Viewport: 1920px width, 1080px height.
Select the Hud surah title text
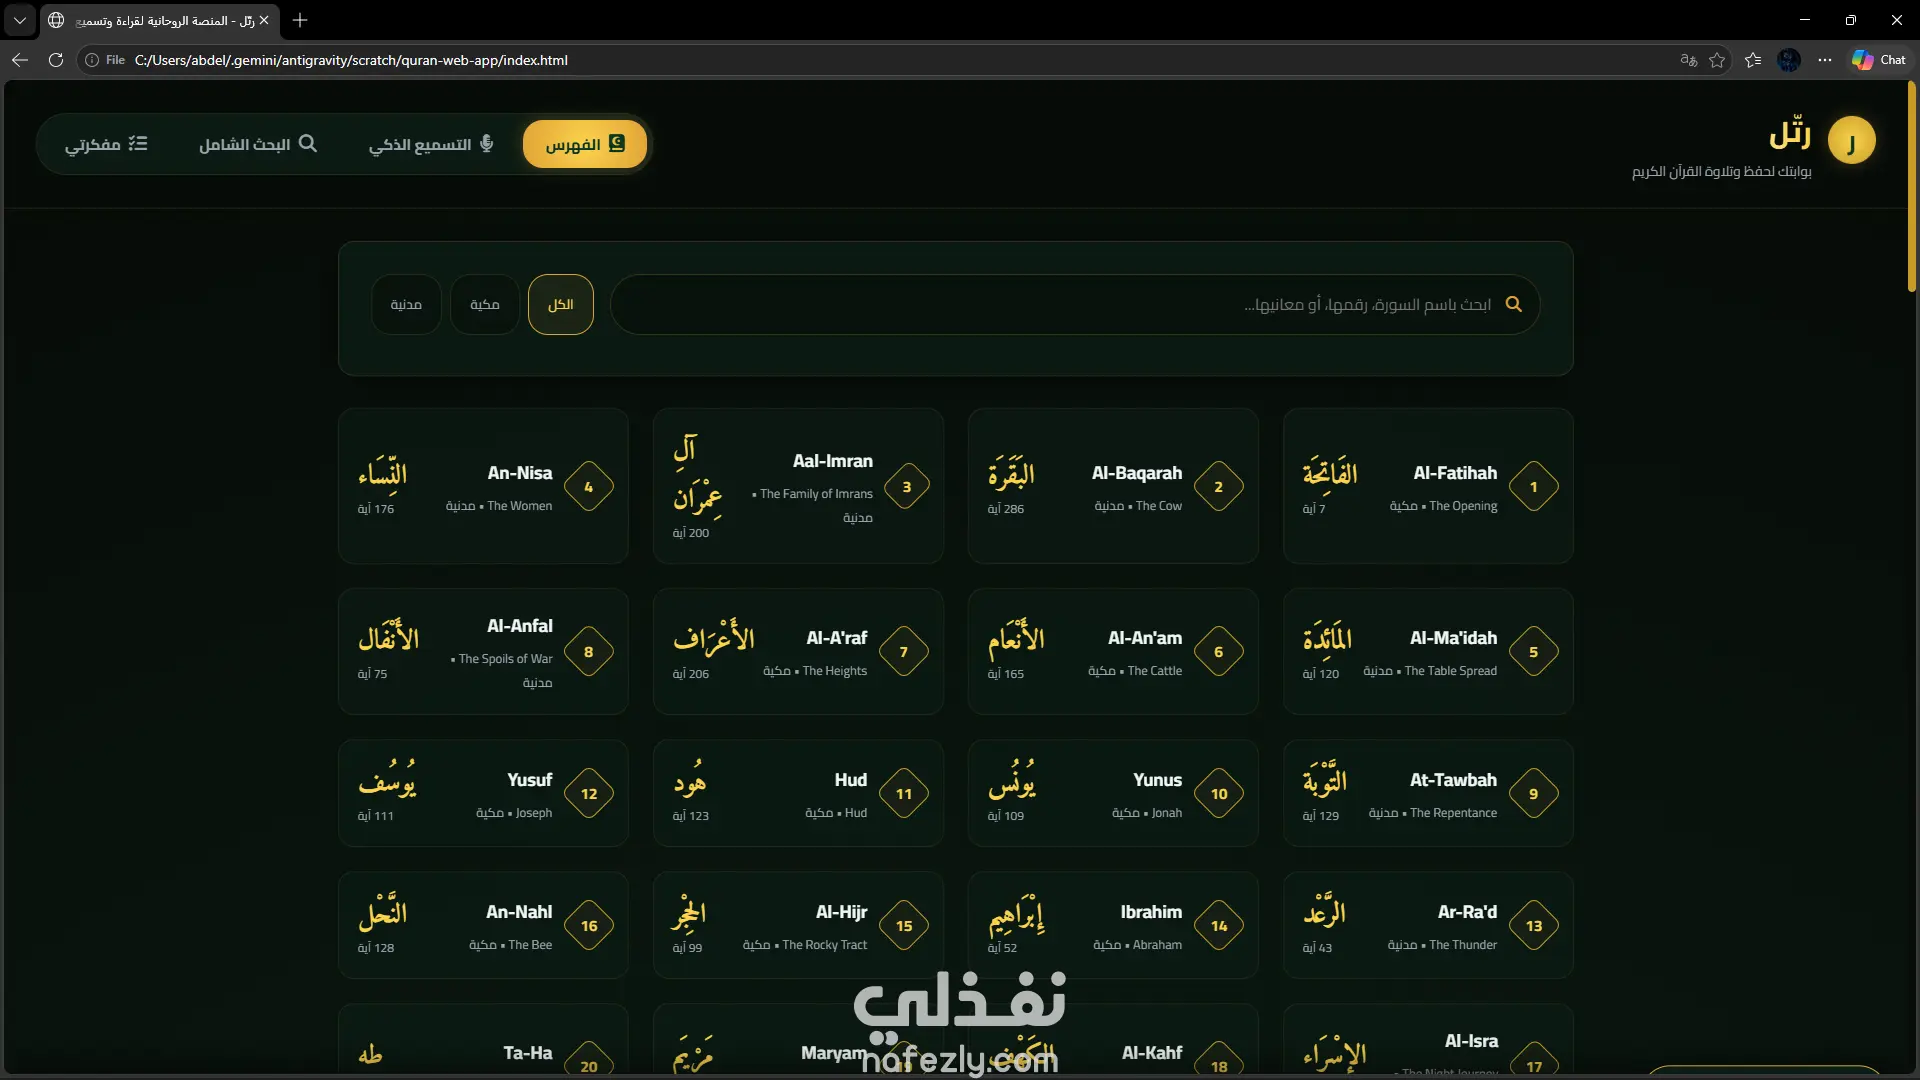pos(851,780)
